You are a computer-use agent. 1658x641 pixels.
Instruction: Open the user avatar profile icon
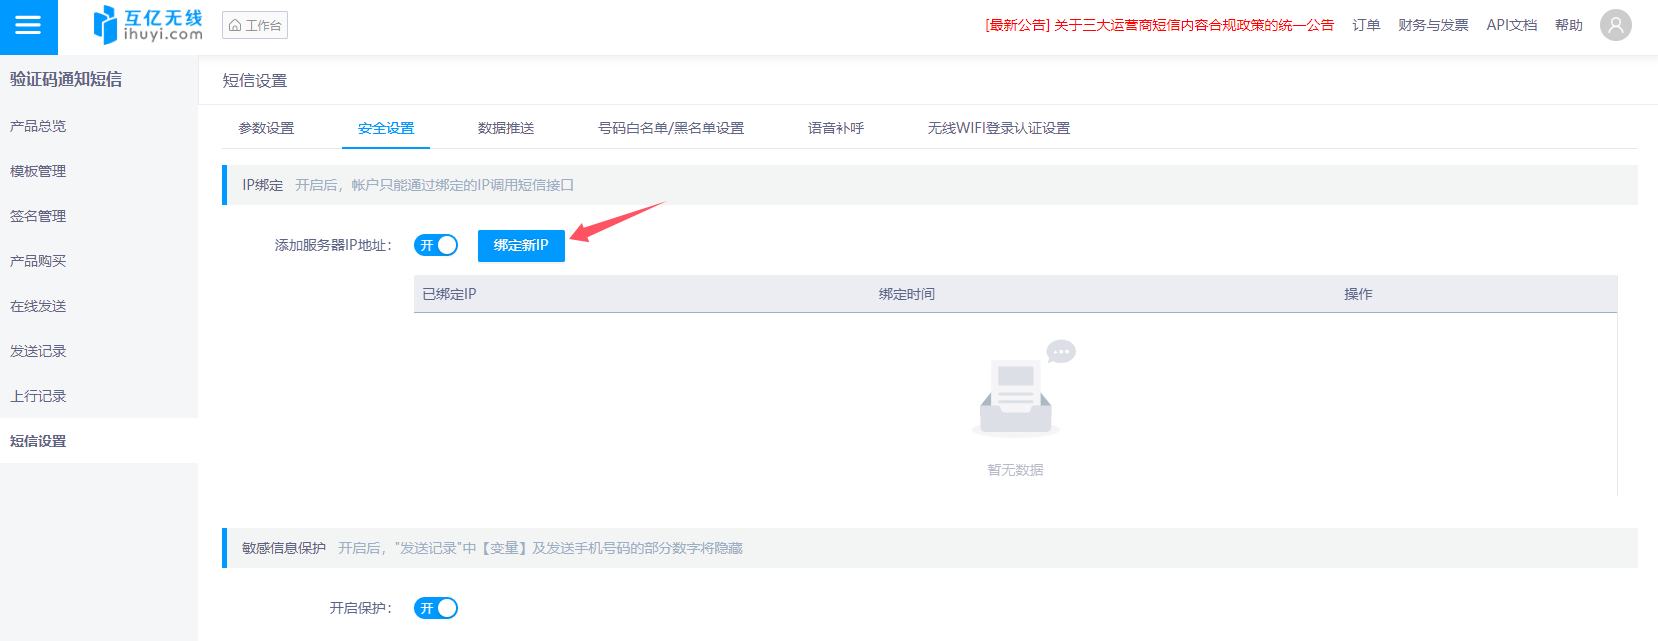1615,25
